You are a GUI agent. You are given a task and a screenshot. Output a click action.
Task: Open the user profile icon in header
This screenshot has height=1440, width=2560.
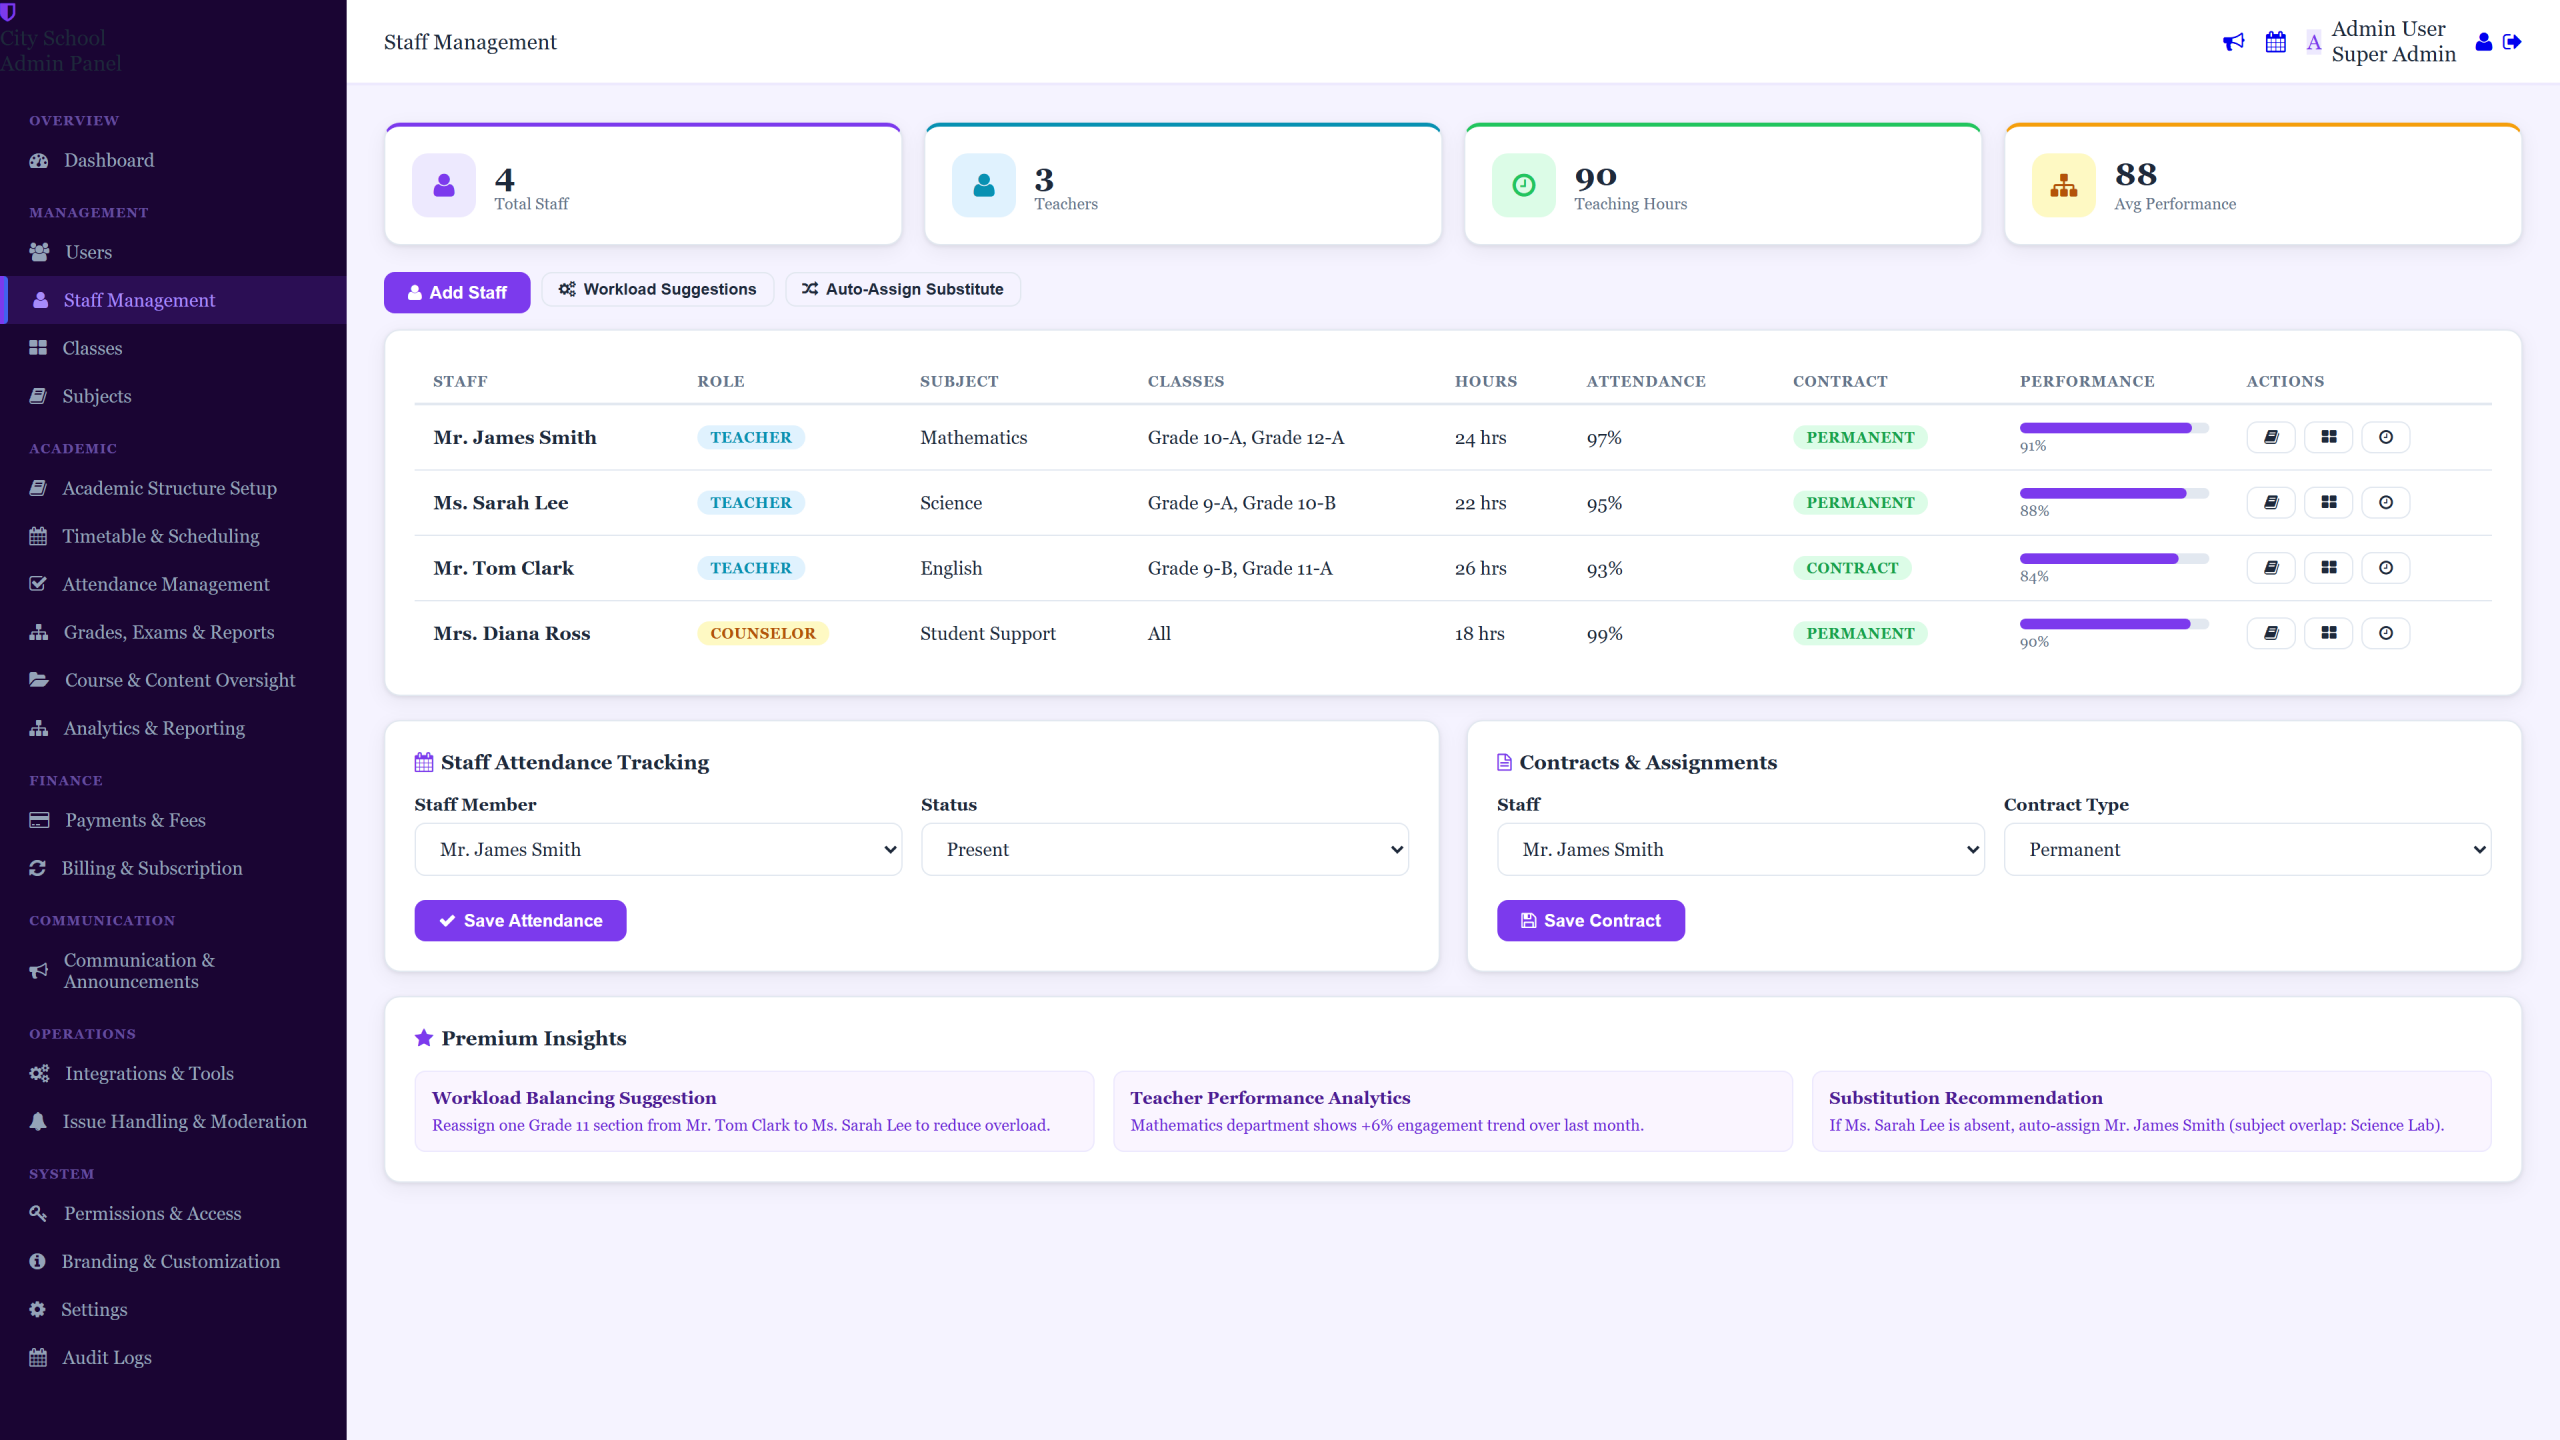click(2483, 42)
